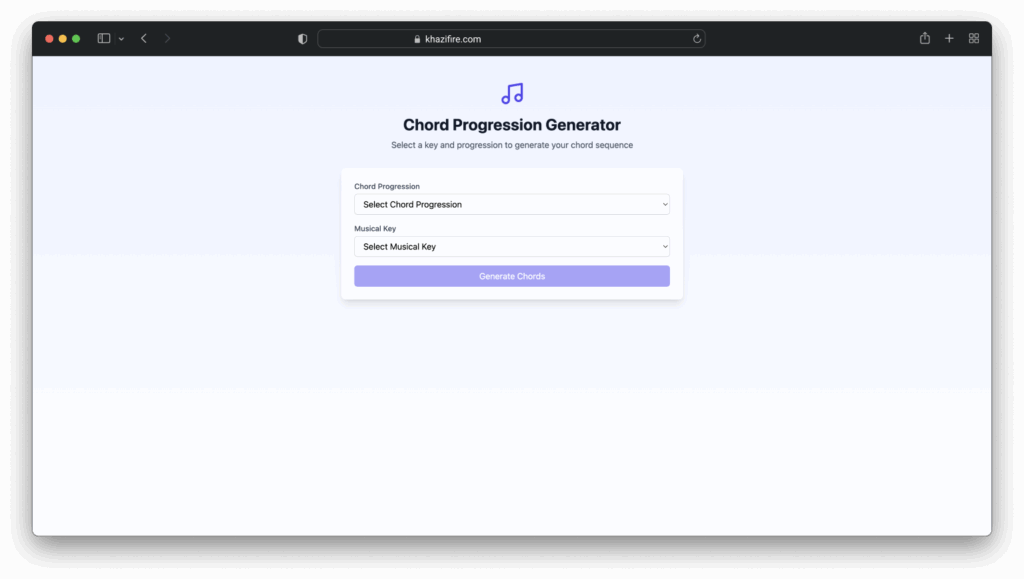Expand the Select Chord Progression dropdown

point(511,205)
